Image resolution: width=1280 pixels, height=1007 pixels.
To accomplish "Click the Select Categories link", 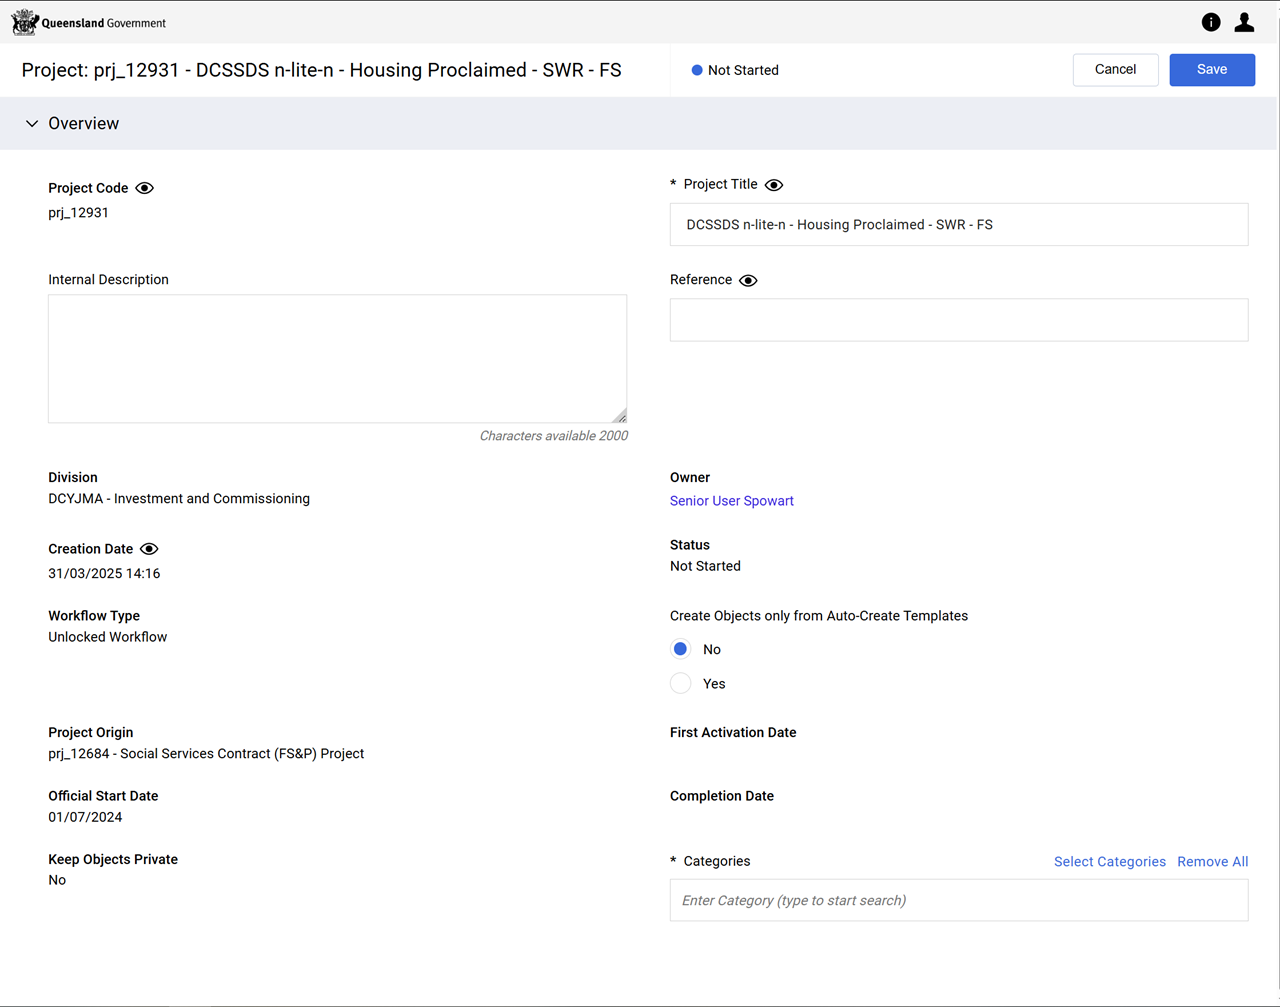I will (x=1109, y=862).
